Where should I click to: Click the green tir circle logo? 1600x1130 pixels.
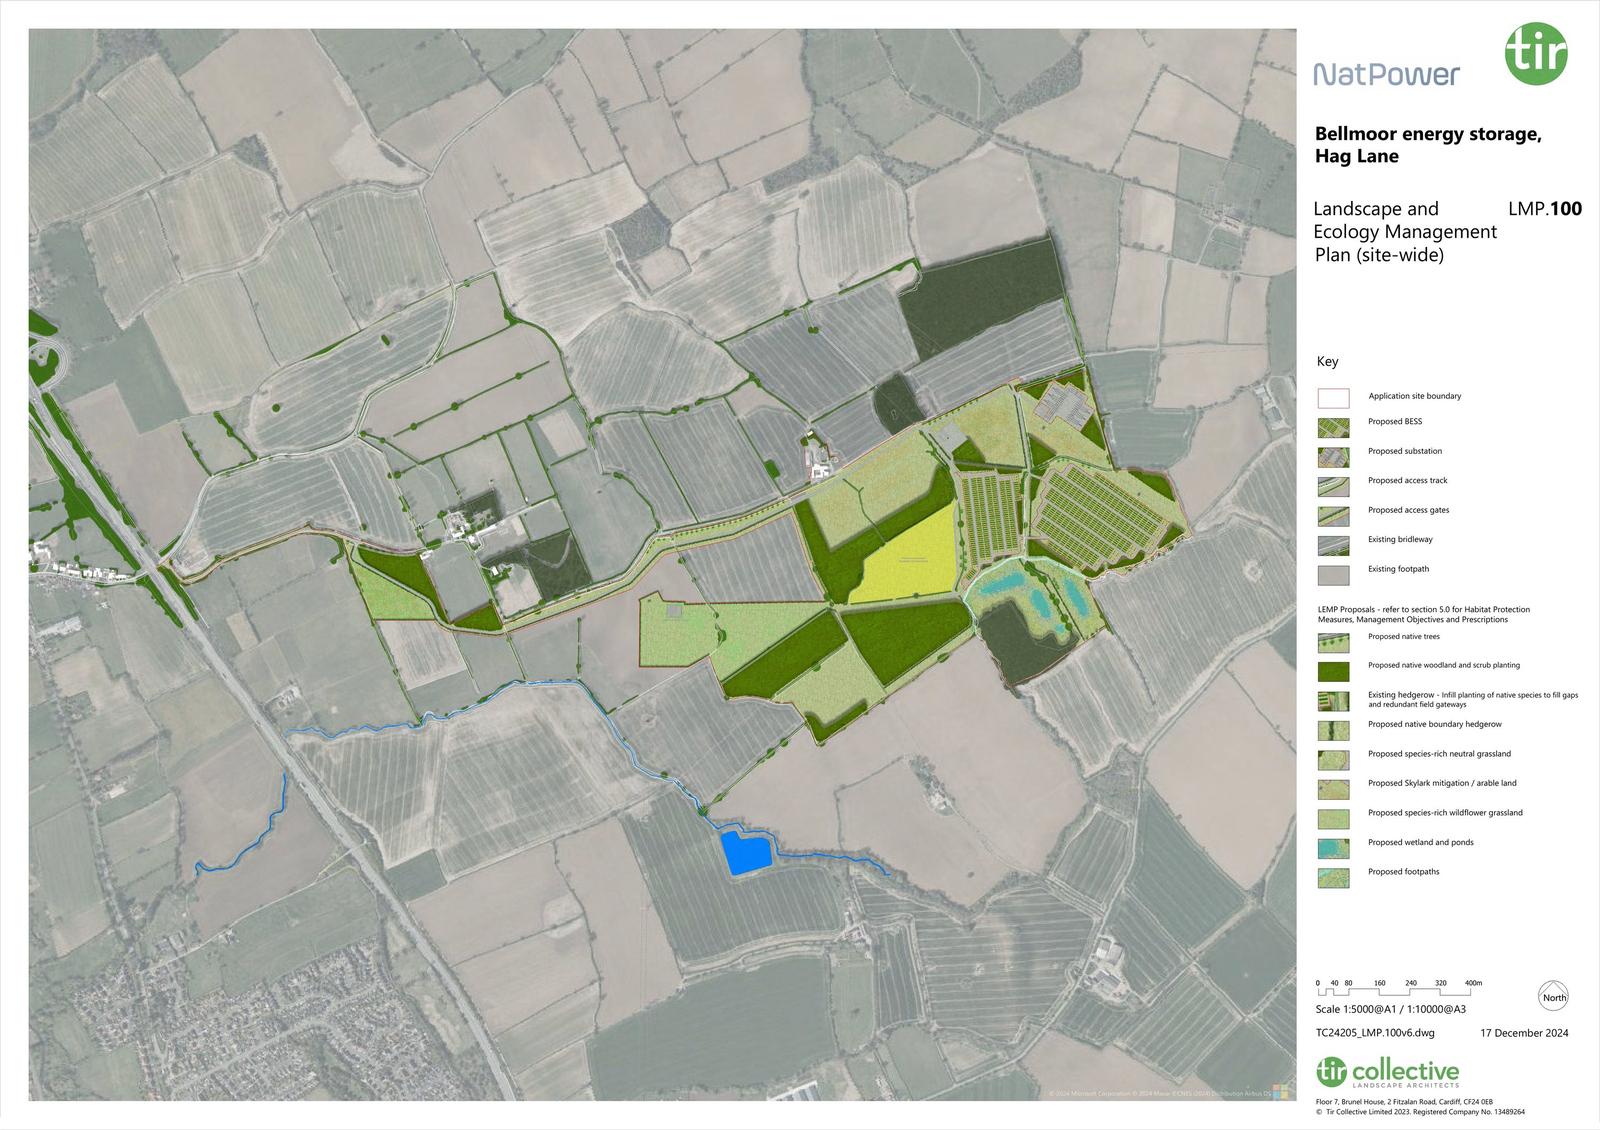[1537, 54]
